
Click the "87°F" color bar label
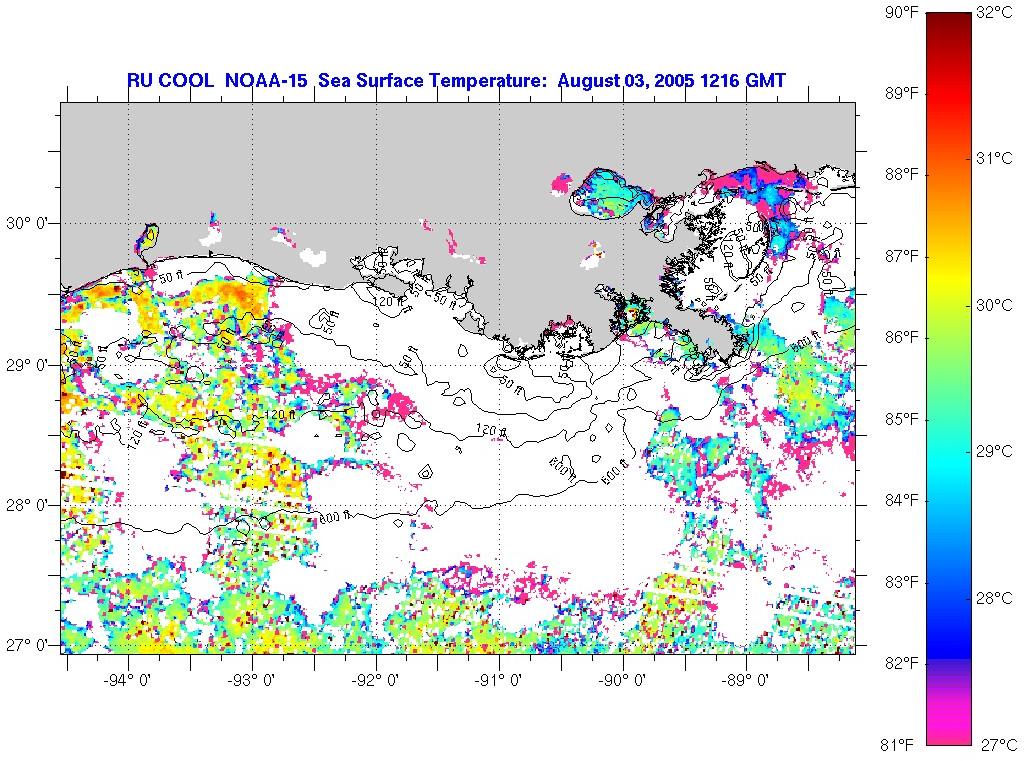point(901,256)
